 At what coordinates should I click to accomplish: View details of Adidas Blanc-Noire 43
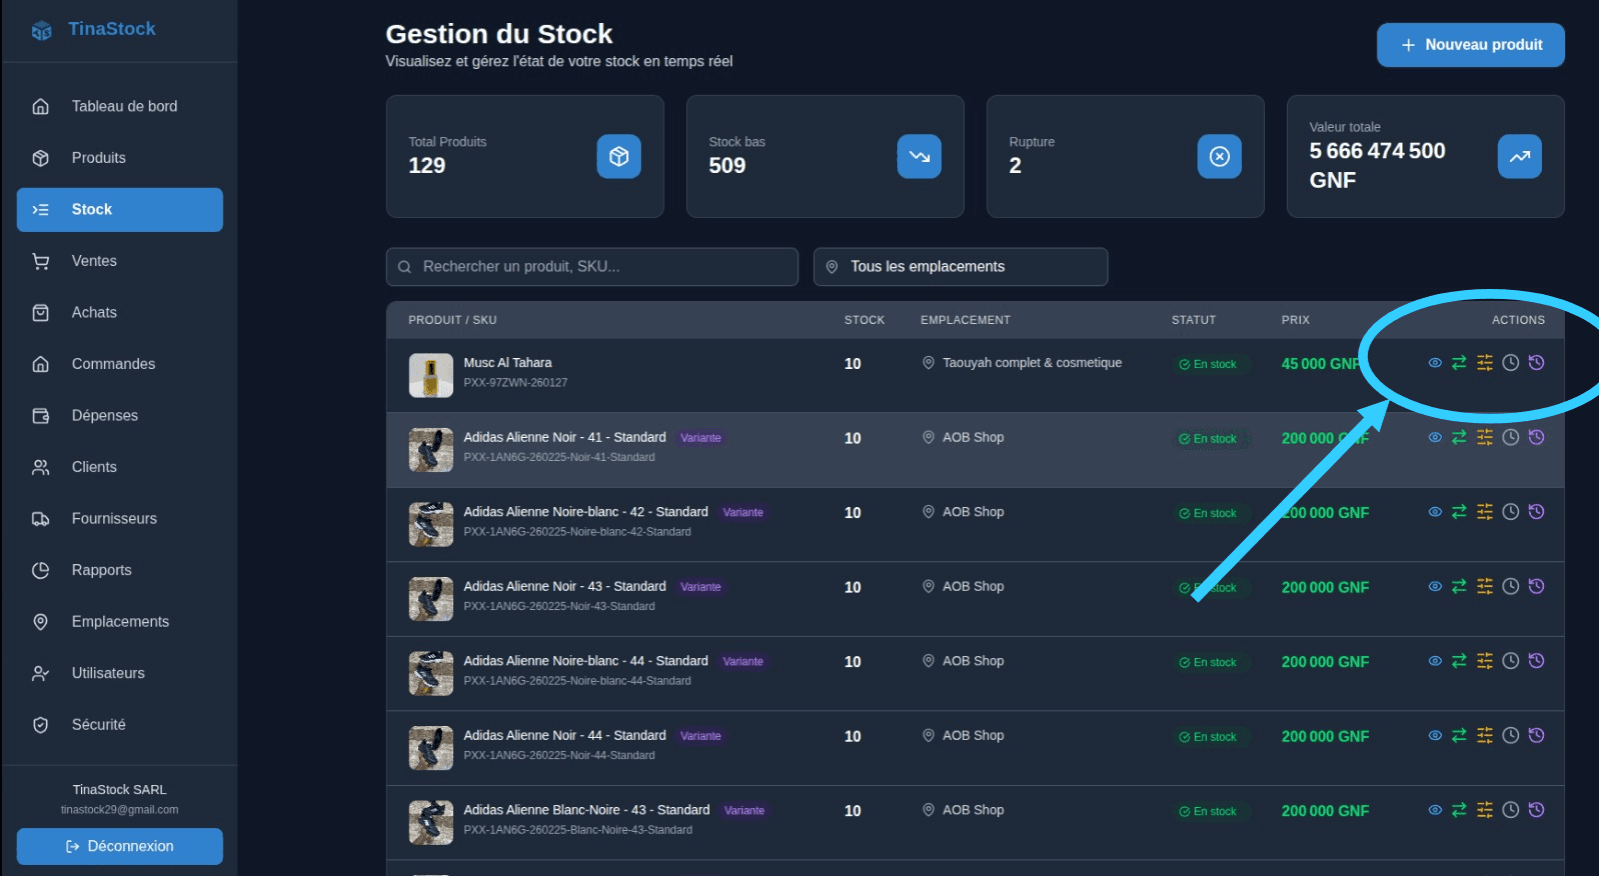(1435, 810)
